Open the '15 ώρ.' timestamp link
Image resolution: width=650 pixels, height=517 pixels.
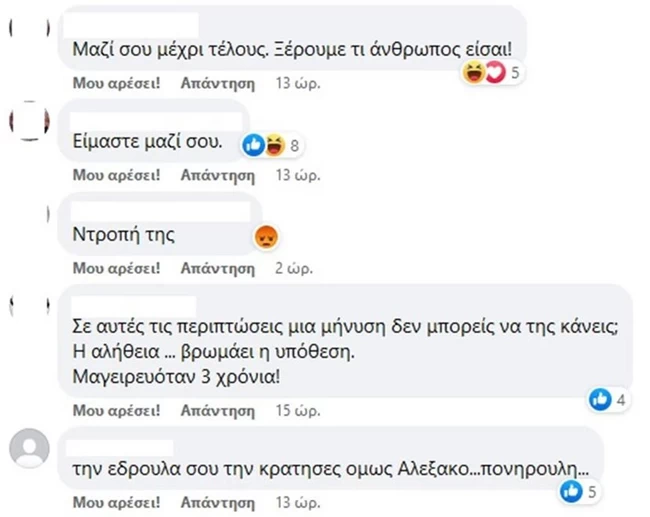click(297, 410)
